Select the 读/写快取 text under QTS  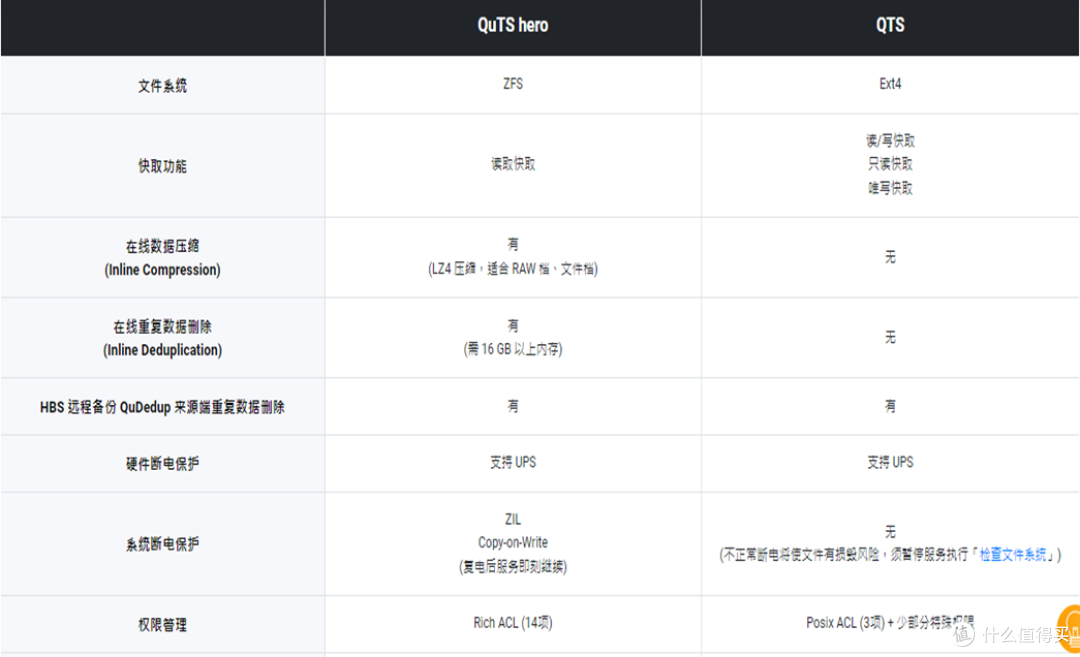890,140
